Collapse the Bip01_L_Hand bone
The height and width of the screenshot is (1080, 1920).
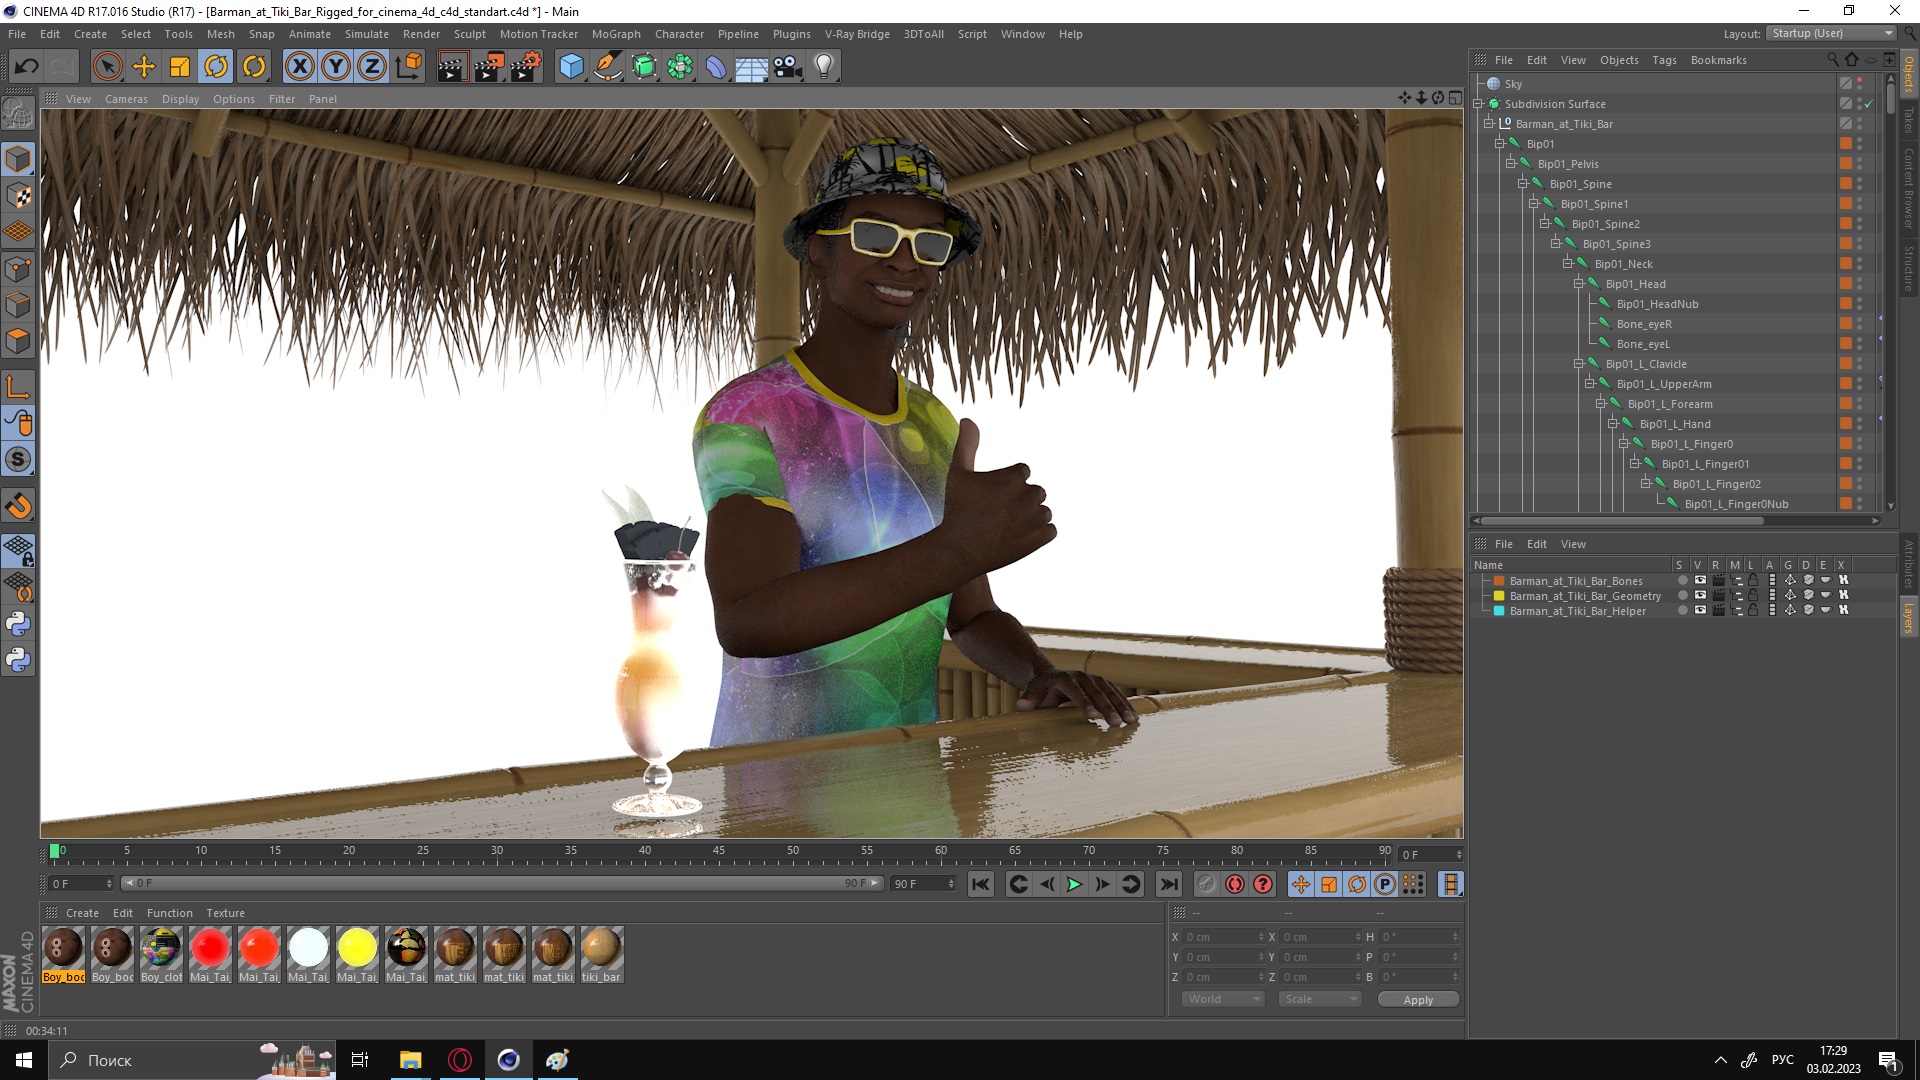[x=1613, y=423]
